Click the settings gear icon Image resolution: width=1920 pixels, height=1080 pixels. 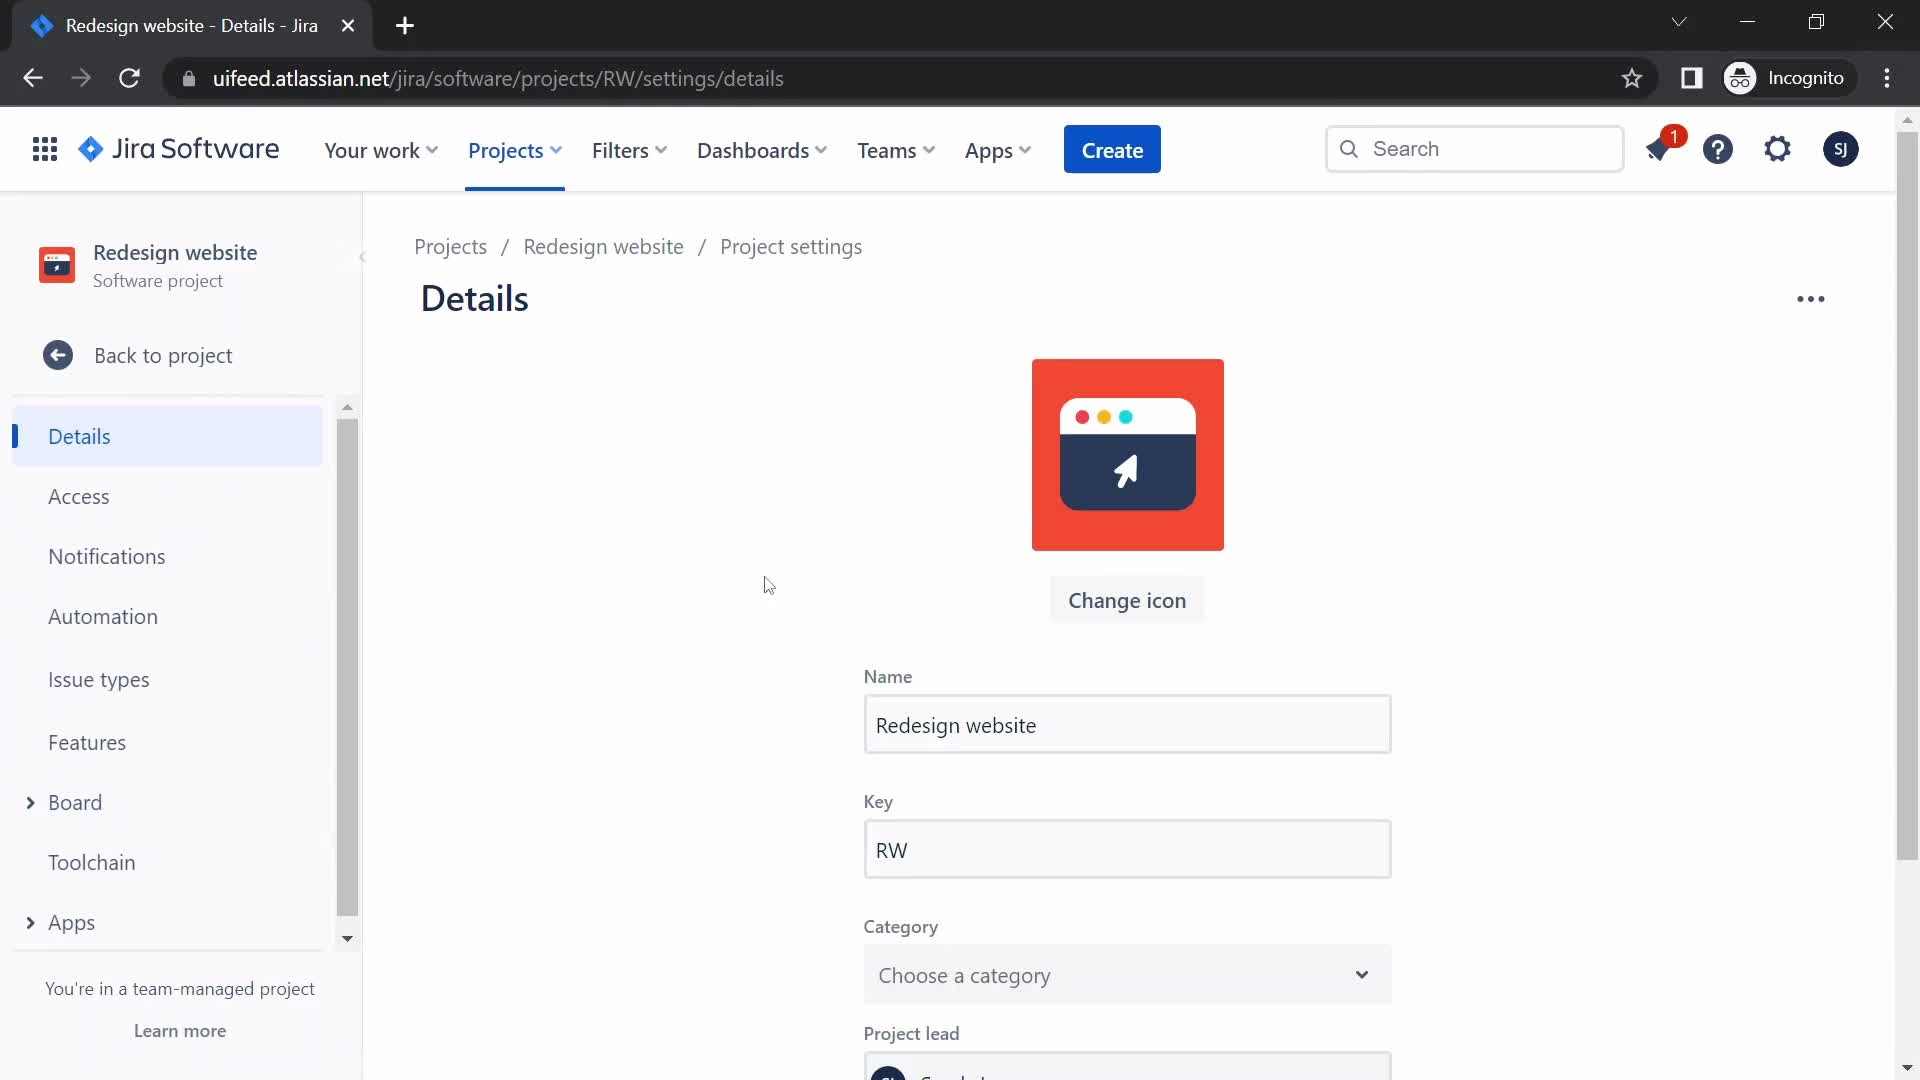tap(1779, 148)
